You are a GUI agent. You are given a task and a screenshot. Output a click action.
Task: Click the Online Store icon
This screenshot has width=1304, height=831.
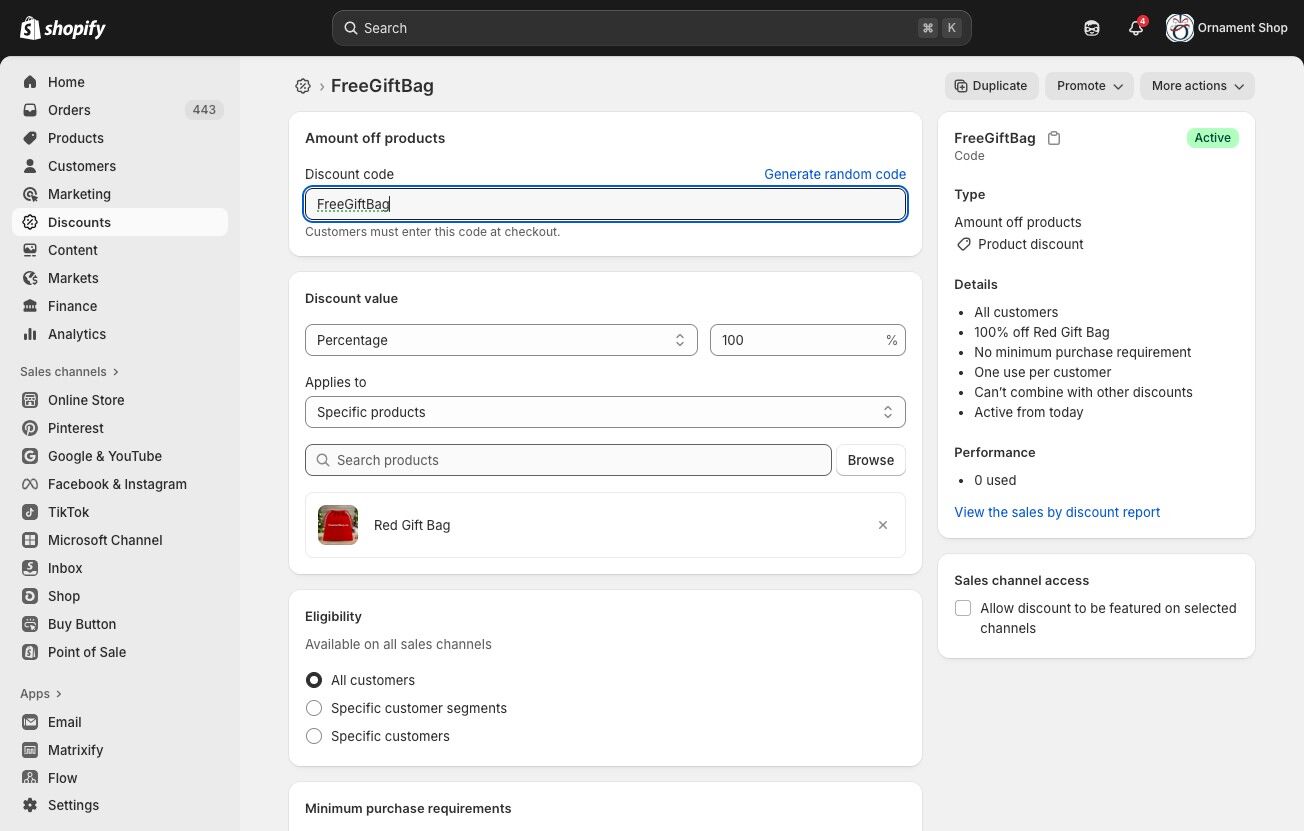click(30, 400)
